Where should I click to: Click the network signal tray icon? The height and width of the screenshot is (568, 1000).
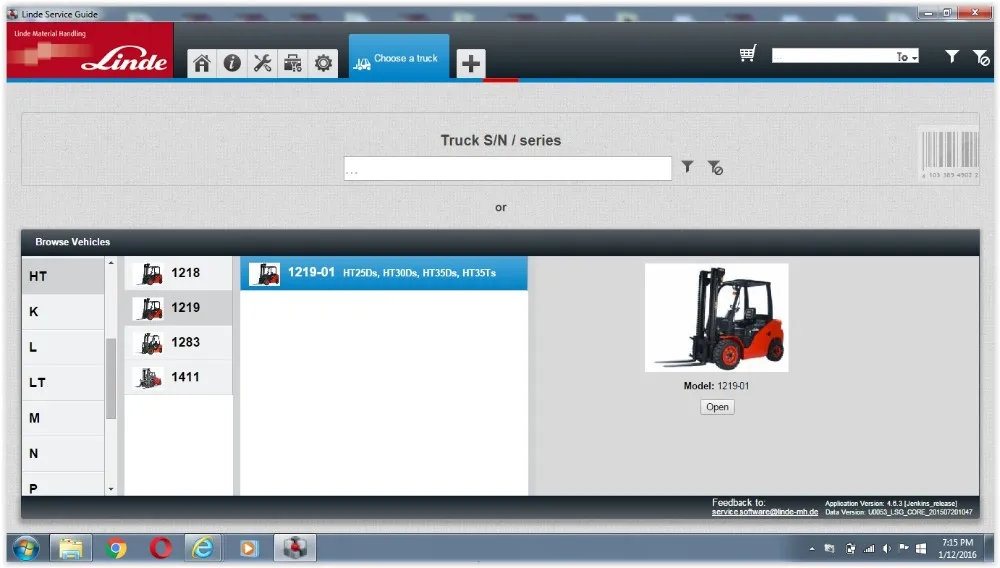coord(869,549)
